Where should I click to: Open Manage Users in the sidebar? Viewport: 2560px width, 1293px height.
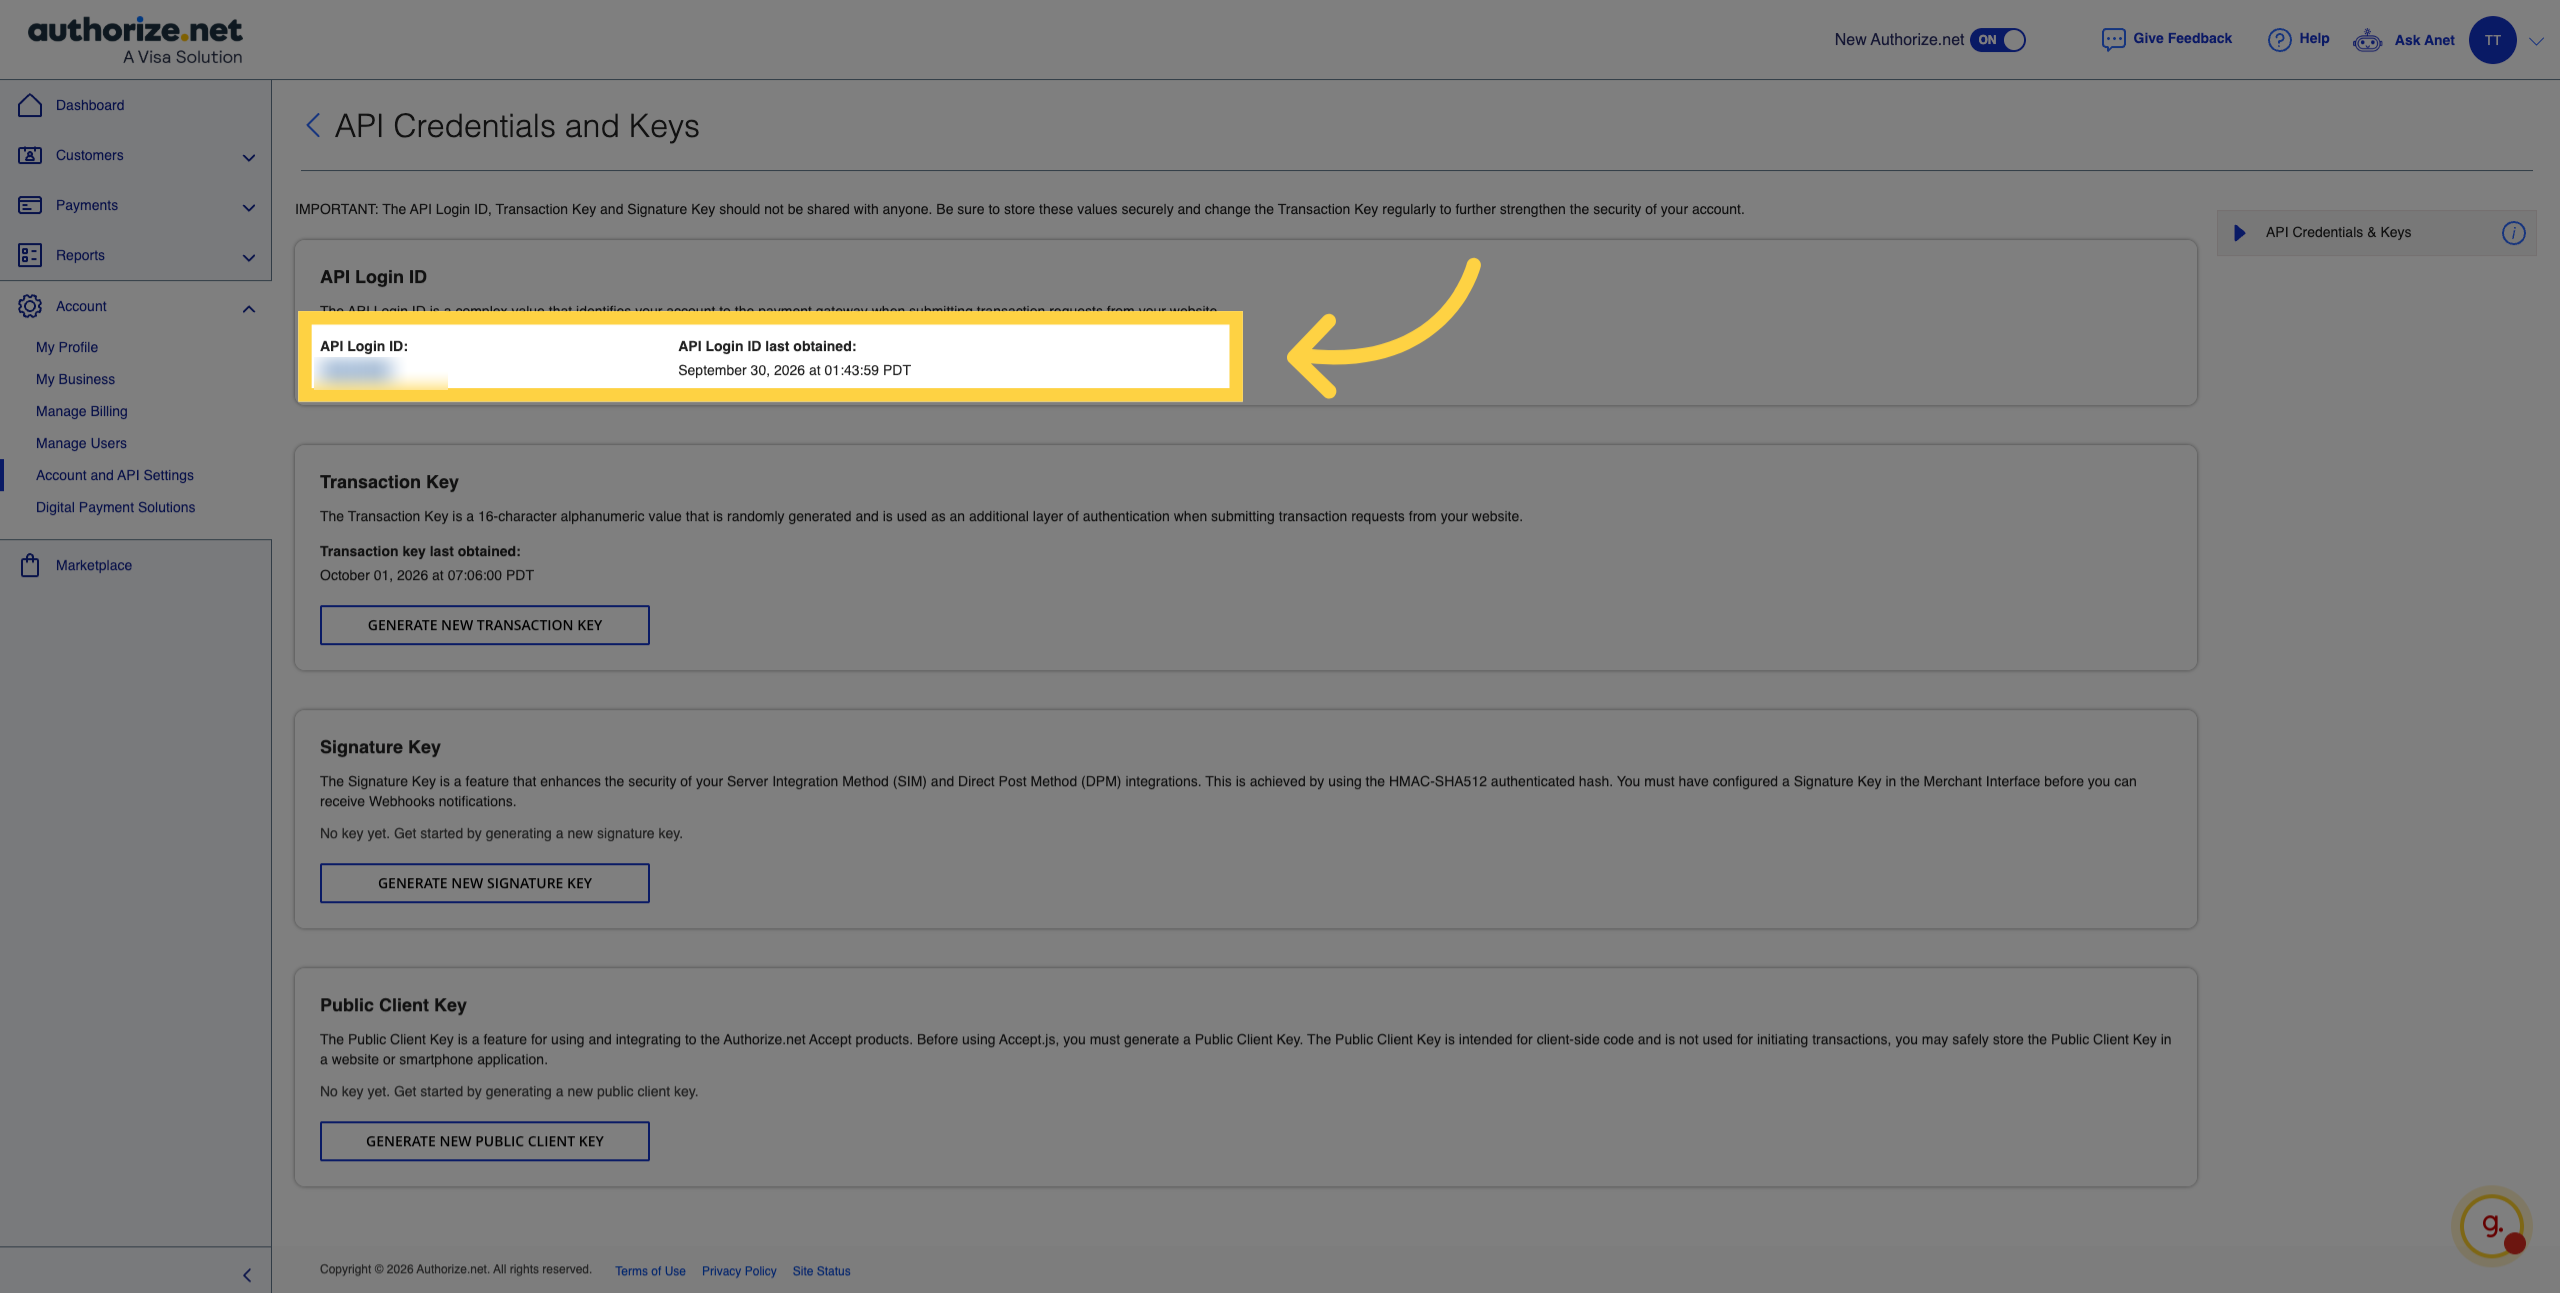coord(81,443)
